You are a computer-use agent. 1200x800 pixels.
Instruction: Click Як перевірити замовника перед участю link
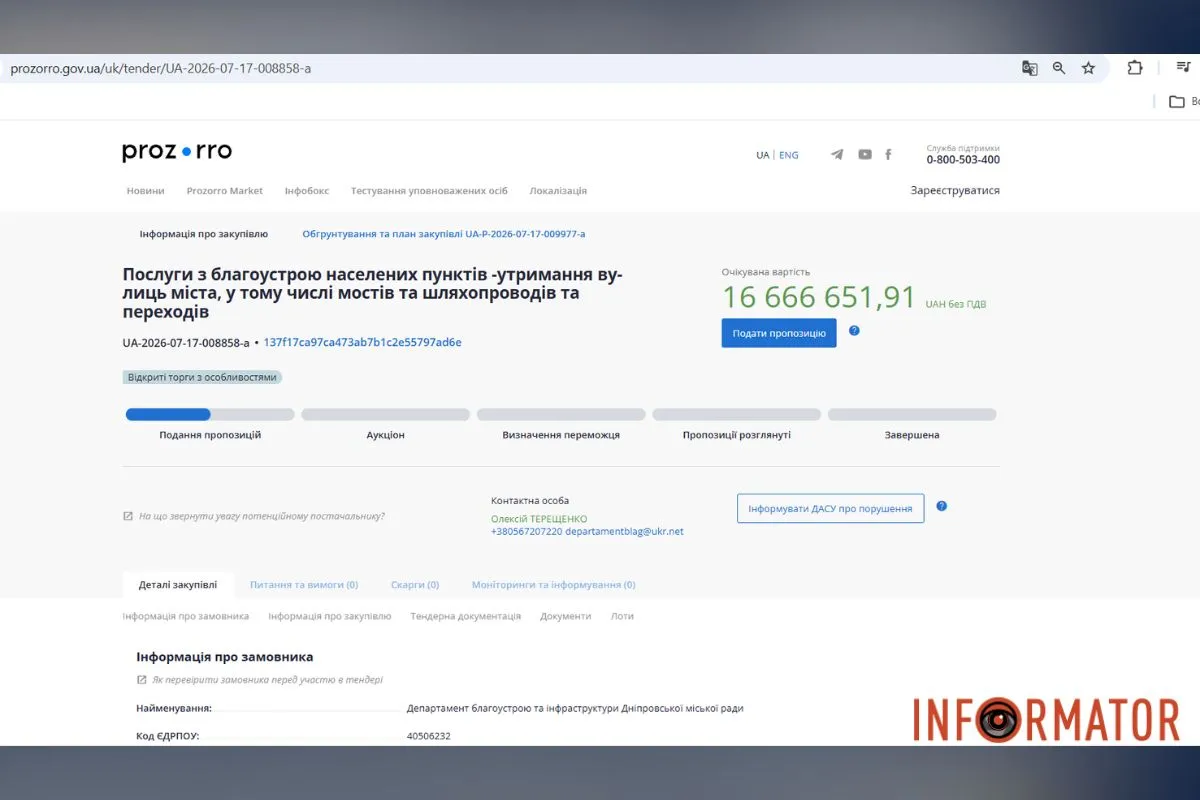tap(267, 680)
